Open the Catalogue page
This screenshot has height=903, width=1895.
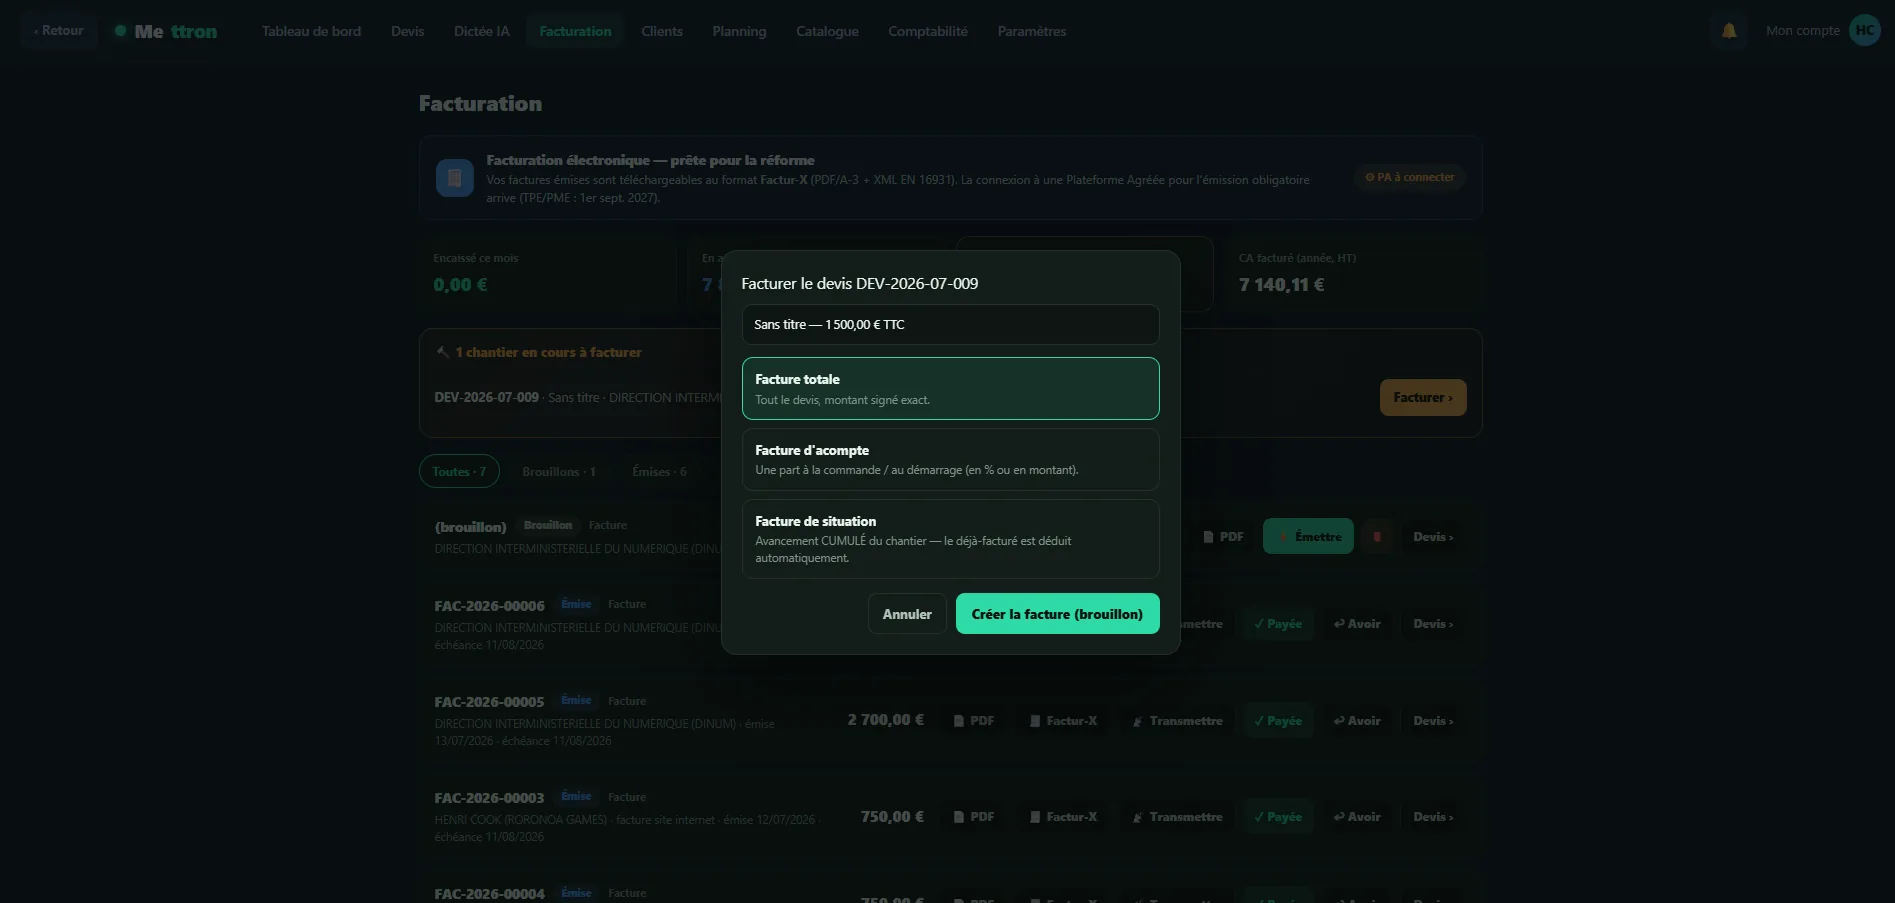coord(828,31)
